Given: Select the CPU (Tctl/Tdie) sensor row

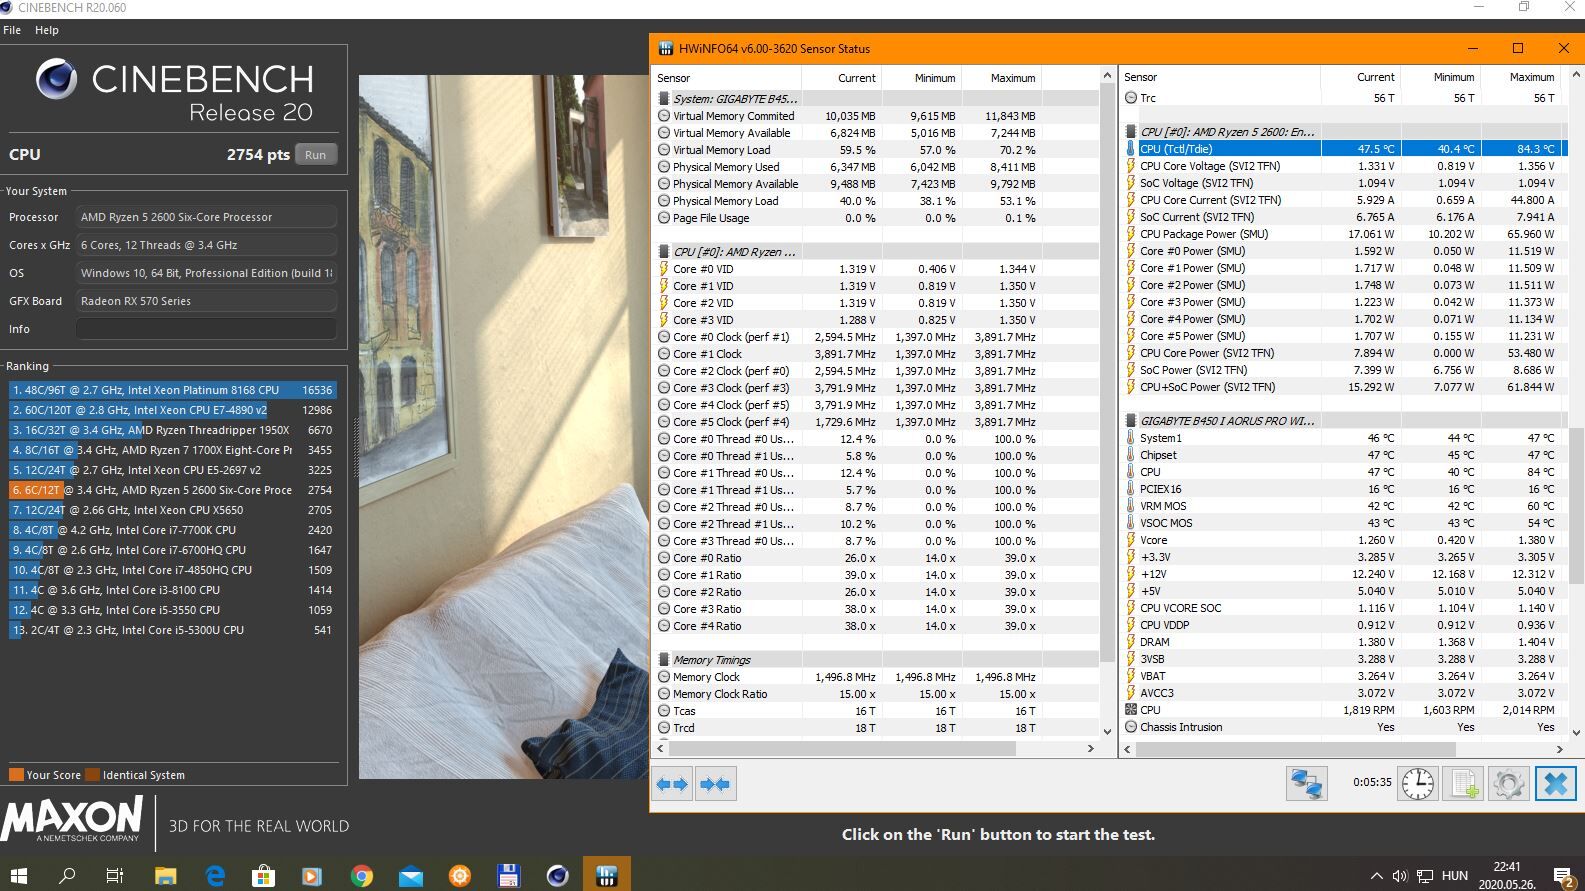Looking at the screenshot, I should tap(1344, 149).
